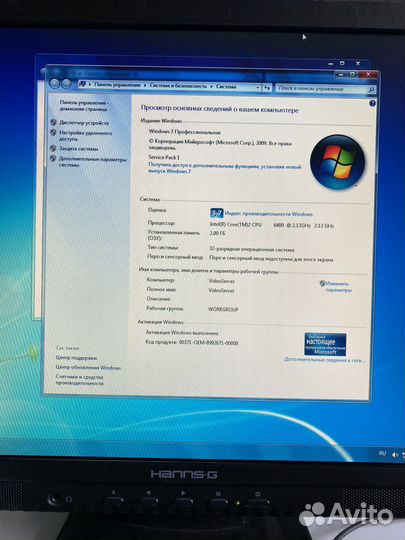Expand the address bar history dropdown arrow
This screenshot has height=540, width=405.
click(x=258, y=88)
